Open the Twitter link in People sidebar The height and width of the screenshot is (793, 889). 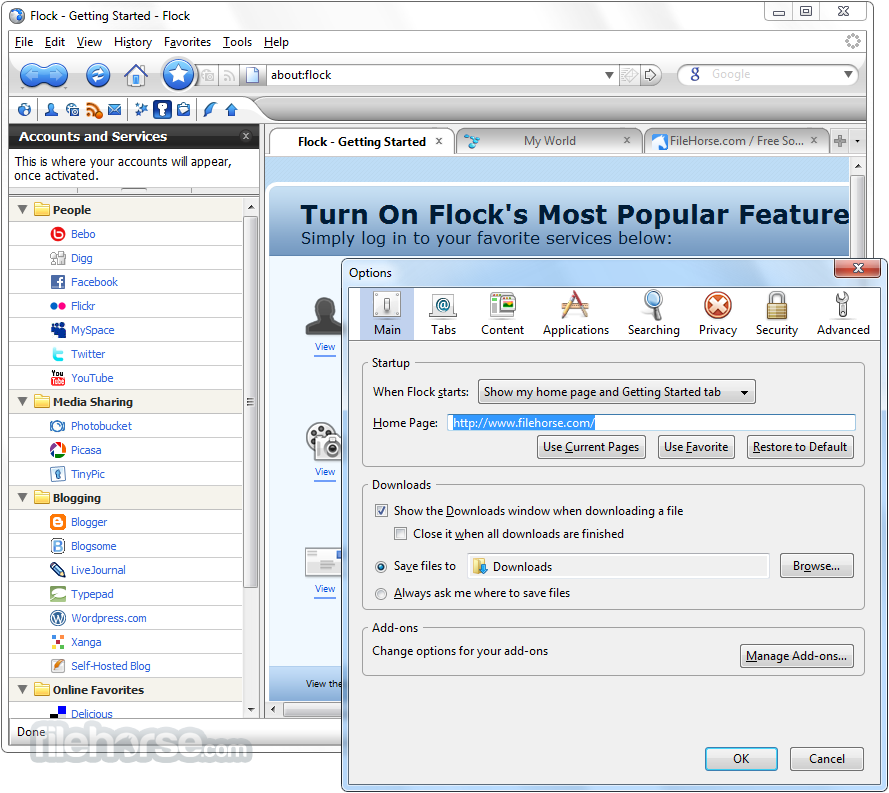point(88,353)
